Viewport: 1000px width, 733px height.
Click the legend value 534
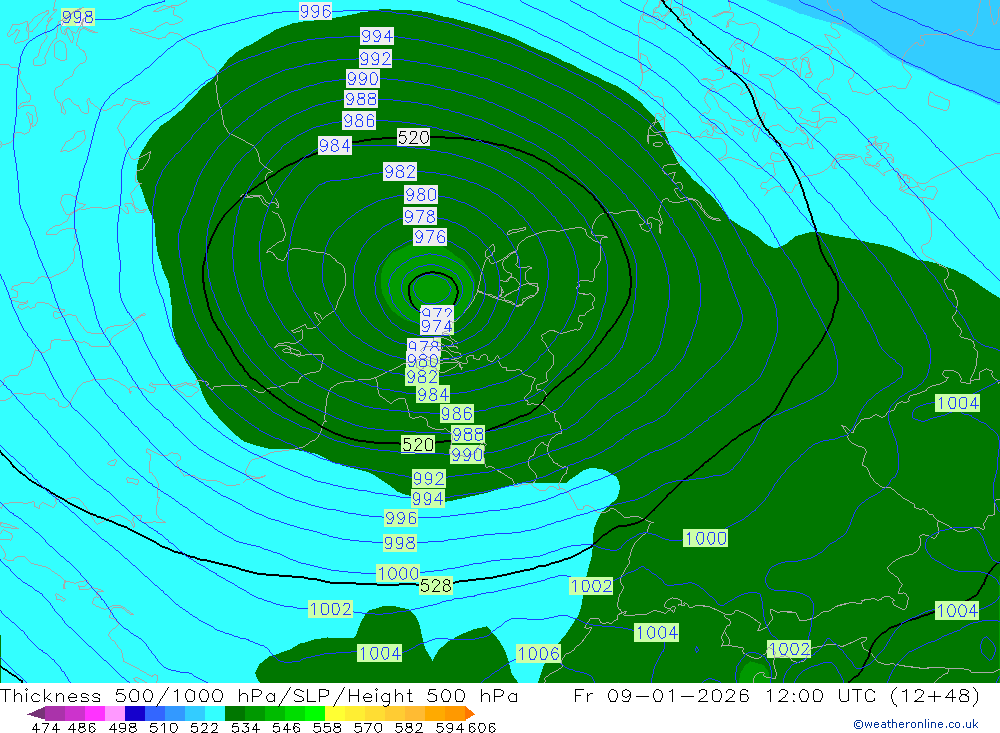pos(245,728)
